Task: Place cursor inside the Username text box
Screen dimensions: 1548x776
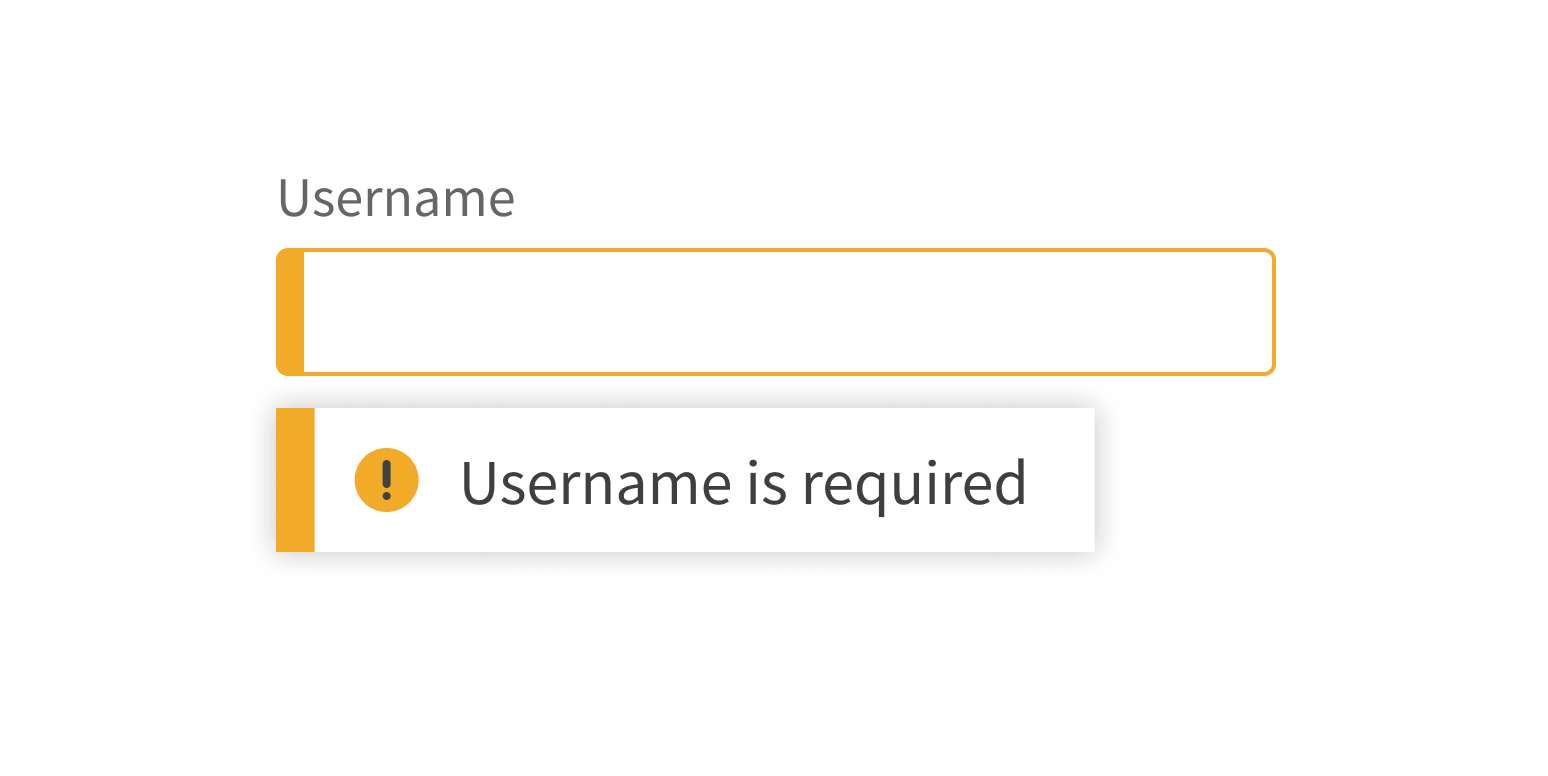Action: click(775, 312)
